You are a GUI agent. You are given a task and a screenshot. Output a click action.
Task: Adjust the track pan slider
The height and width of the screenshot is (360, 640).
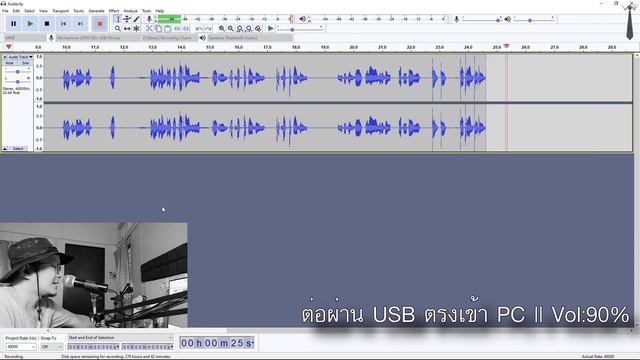point(18,82)
